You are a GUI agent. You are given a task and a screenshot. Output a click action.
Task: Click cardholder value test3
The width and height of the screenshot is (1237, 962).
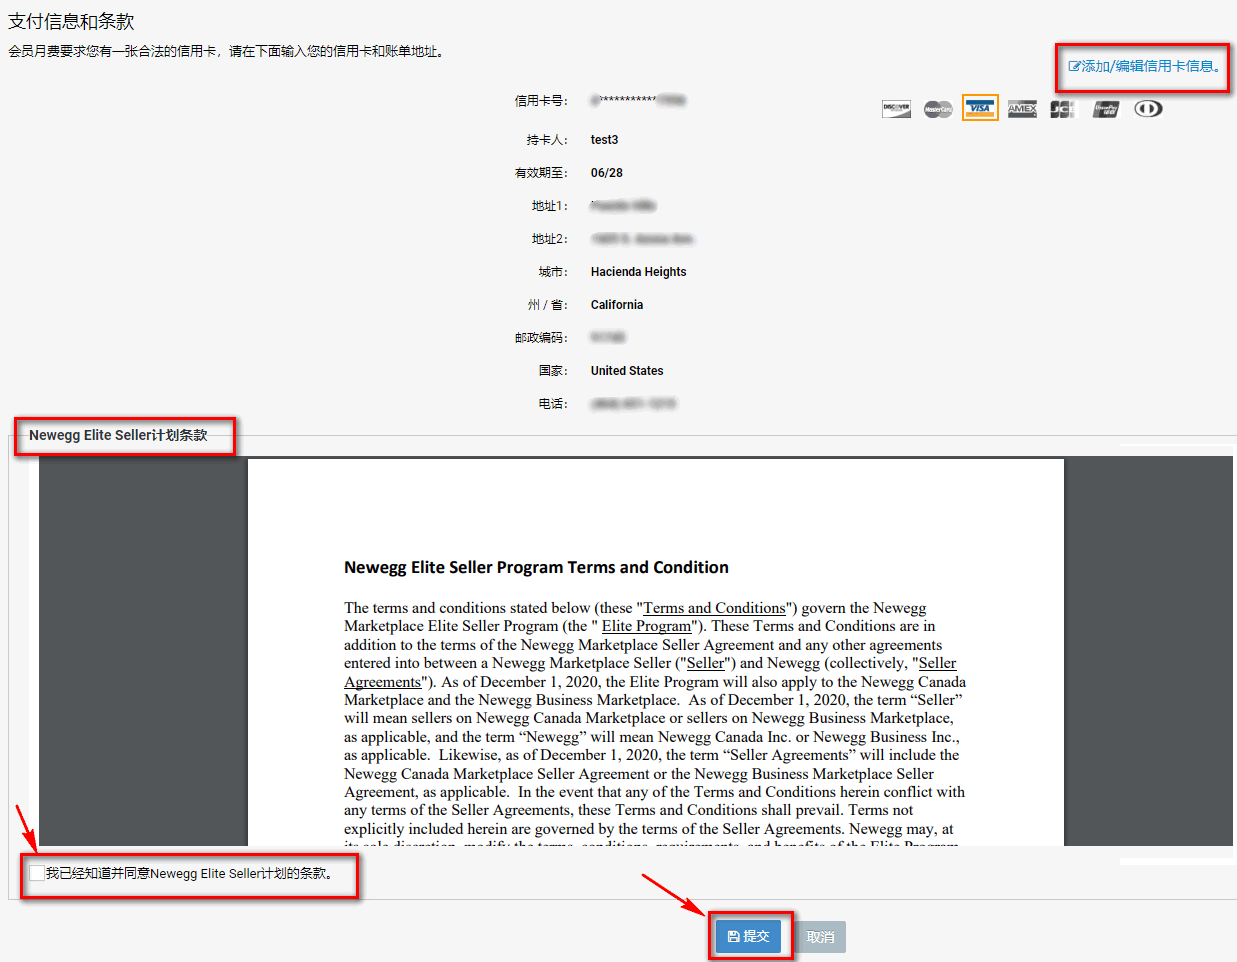pos(604,140)
